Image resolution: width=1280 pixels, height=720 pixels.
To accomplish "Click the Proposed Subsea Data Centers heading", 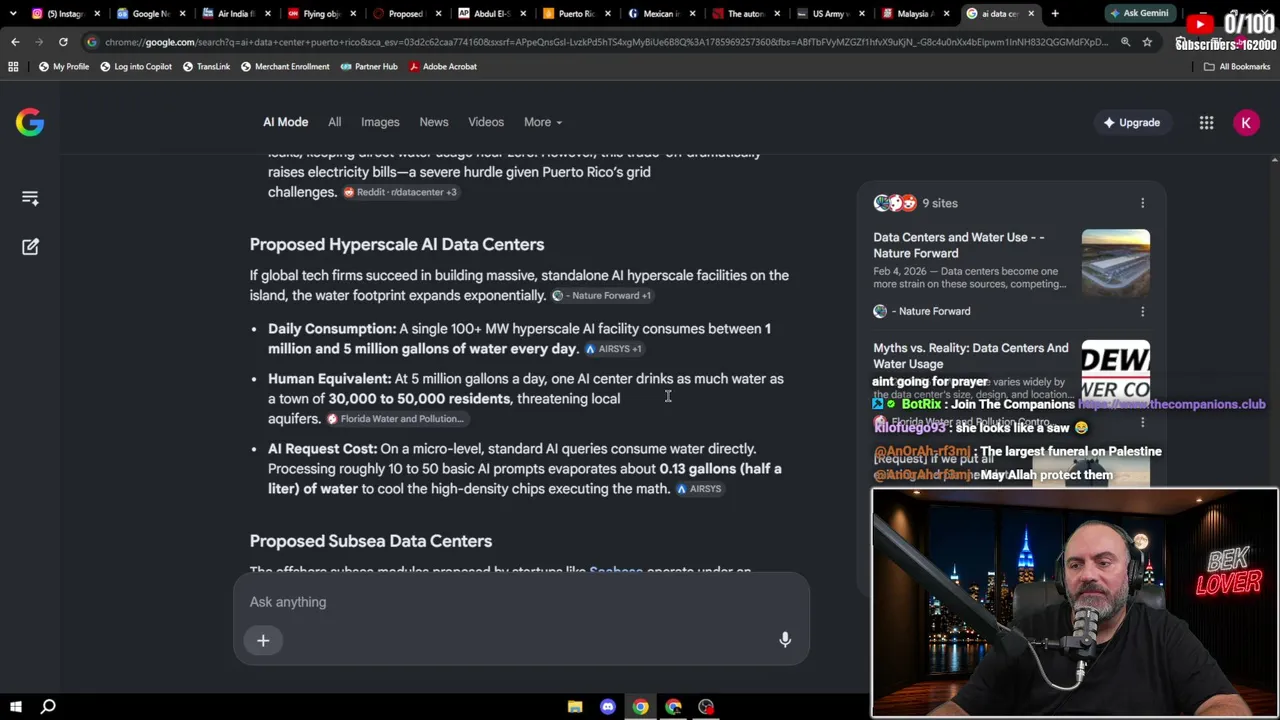I will (371, 541).
